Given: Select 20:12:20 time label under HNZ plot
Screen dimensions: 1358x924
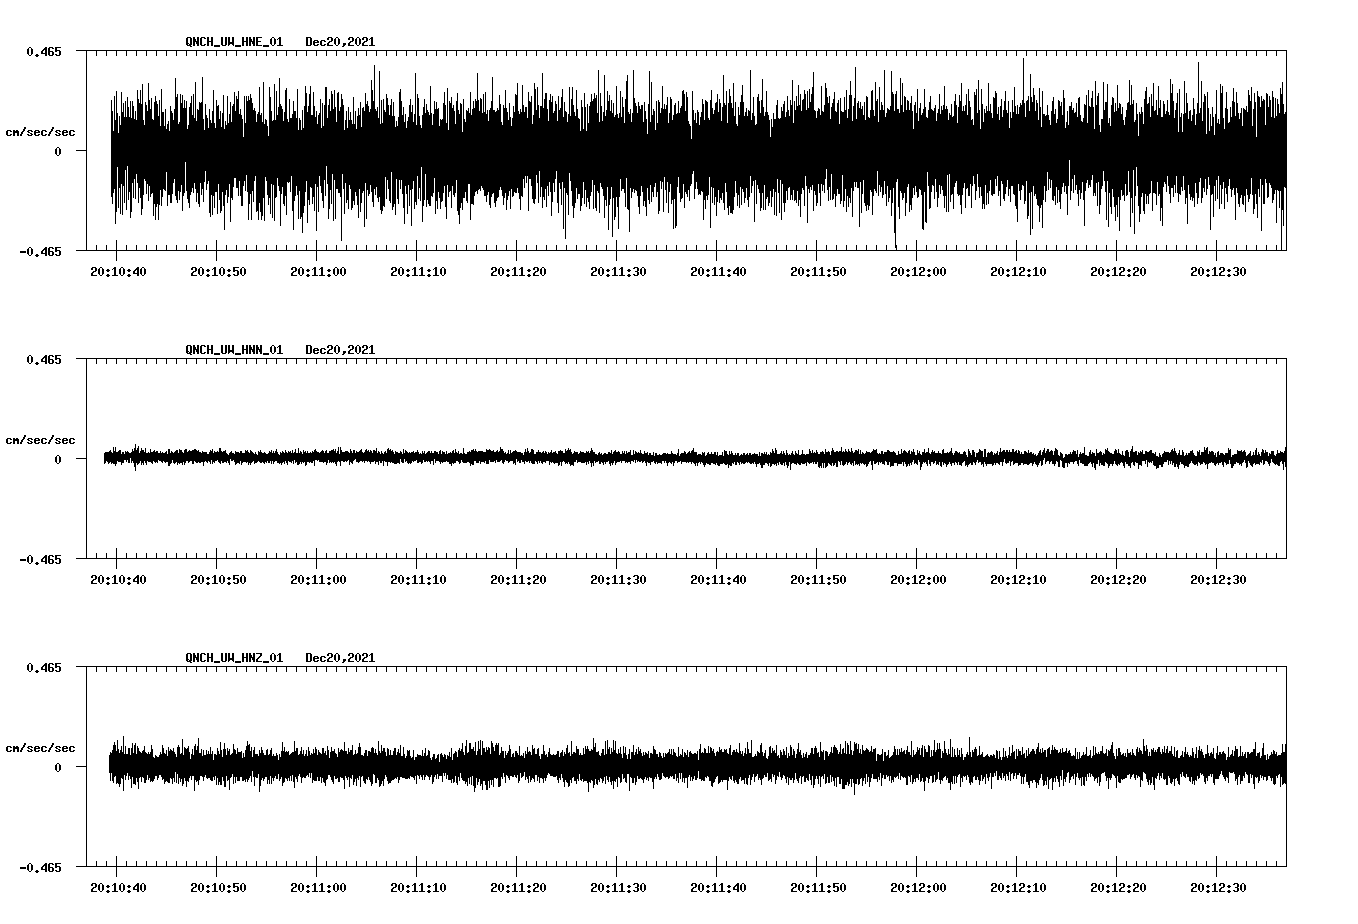Looking at the screenshot, I should [1118, 888].
